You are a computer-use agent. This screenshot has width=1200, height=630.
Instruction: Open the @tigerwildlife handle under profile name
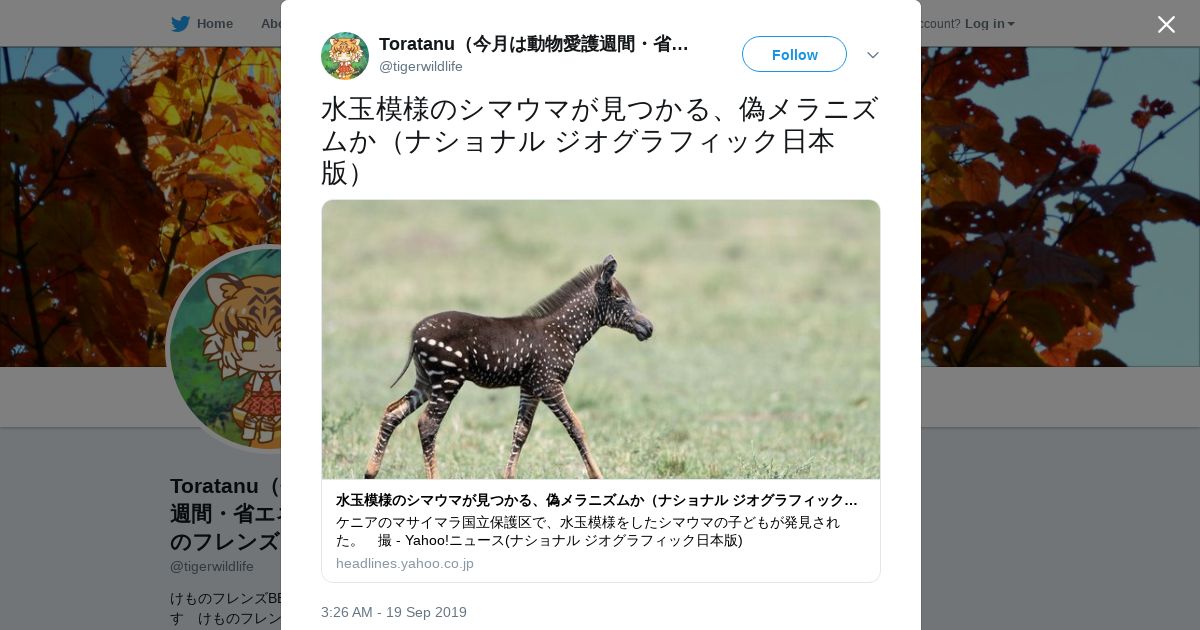pos(212,566)
